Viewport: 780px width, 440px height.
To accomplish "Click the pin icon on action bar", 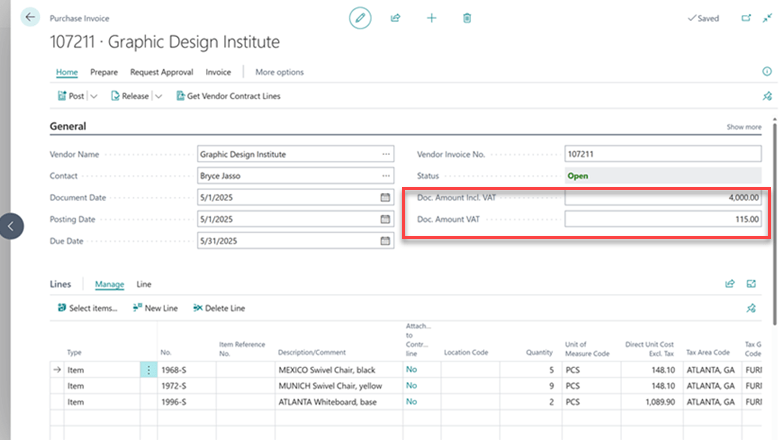I will pyautogui.click(x=767, y=96).
